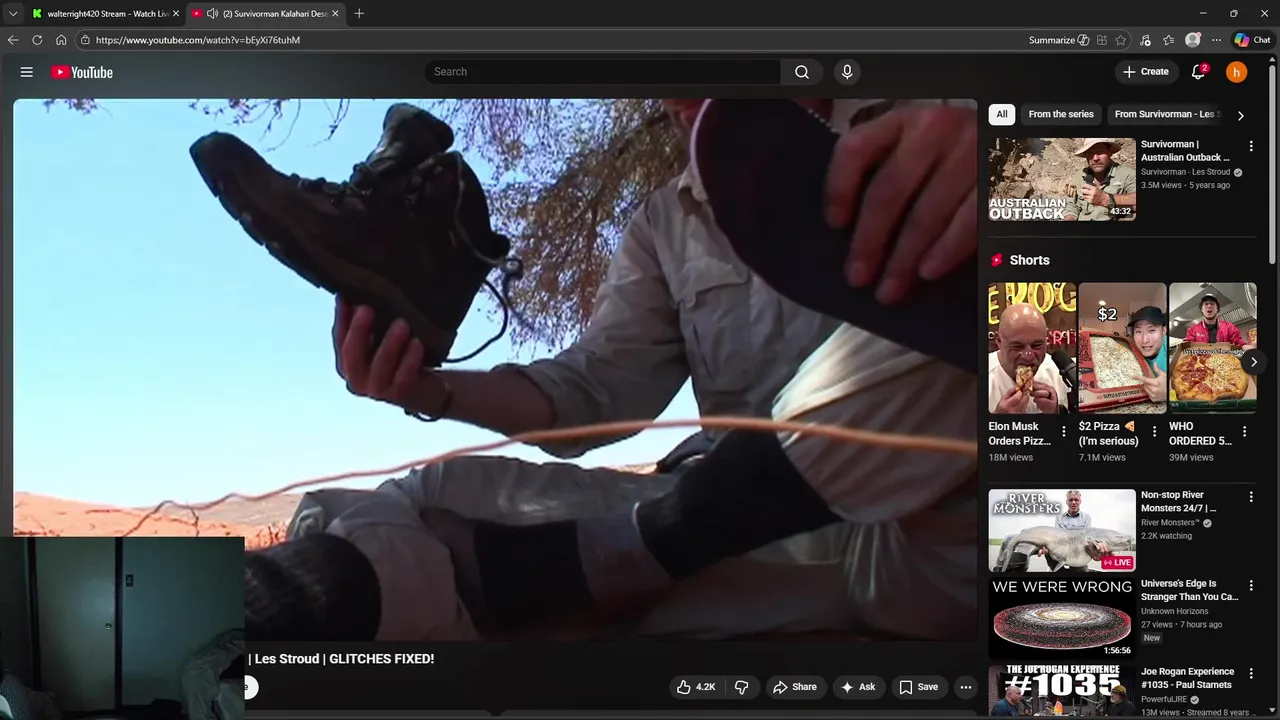Mute the Survivorman tab audio icon
1280x720 pixels.
coord(212,14)
